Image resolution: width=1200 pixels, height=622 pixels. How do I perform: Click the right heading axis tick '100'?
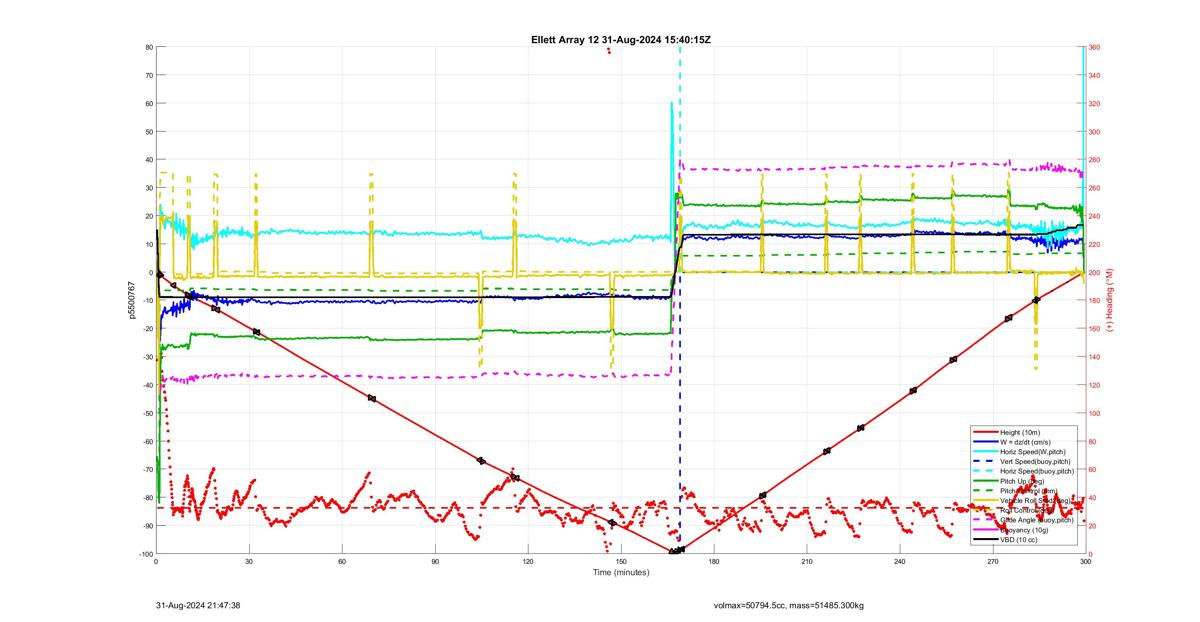pyautogui.click(x=1095, y=413)
